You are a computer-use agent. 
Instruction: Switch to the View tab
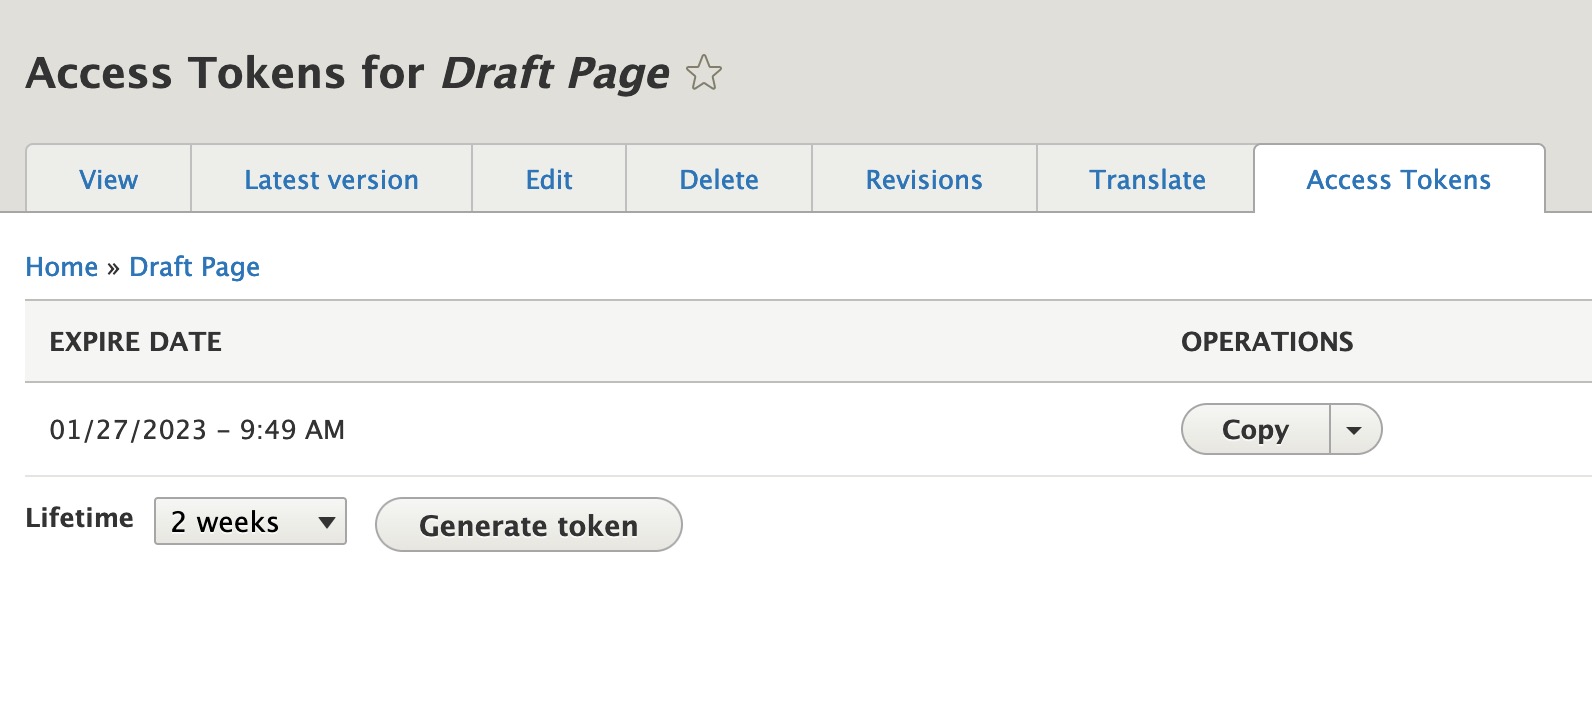click(x=108, y=179)
